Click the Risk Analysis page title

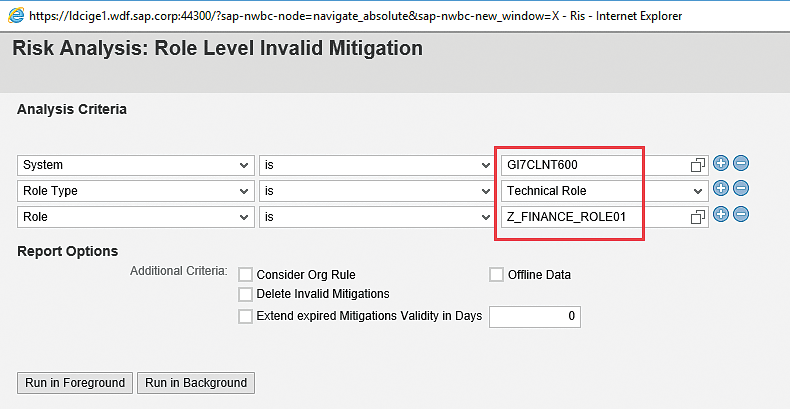(x=218, y=49)
